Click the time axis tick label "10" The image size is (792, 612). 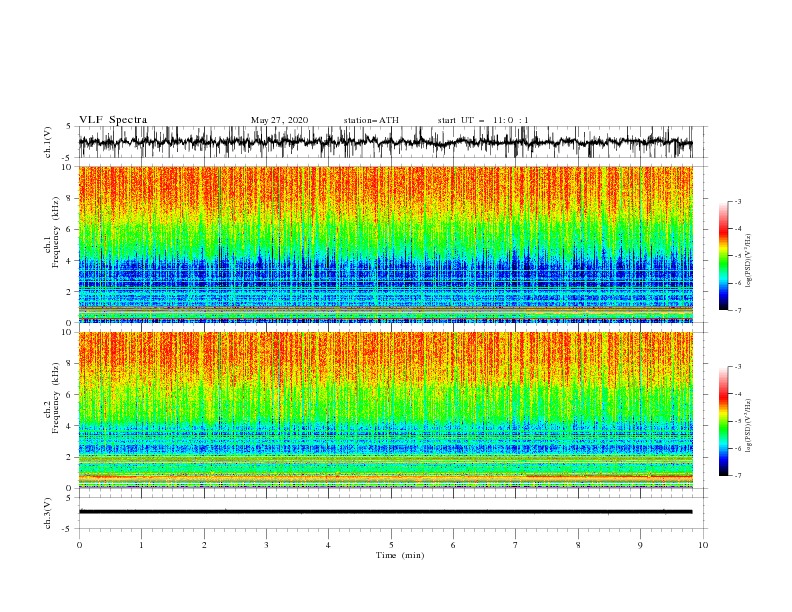(x=703, y=545)
